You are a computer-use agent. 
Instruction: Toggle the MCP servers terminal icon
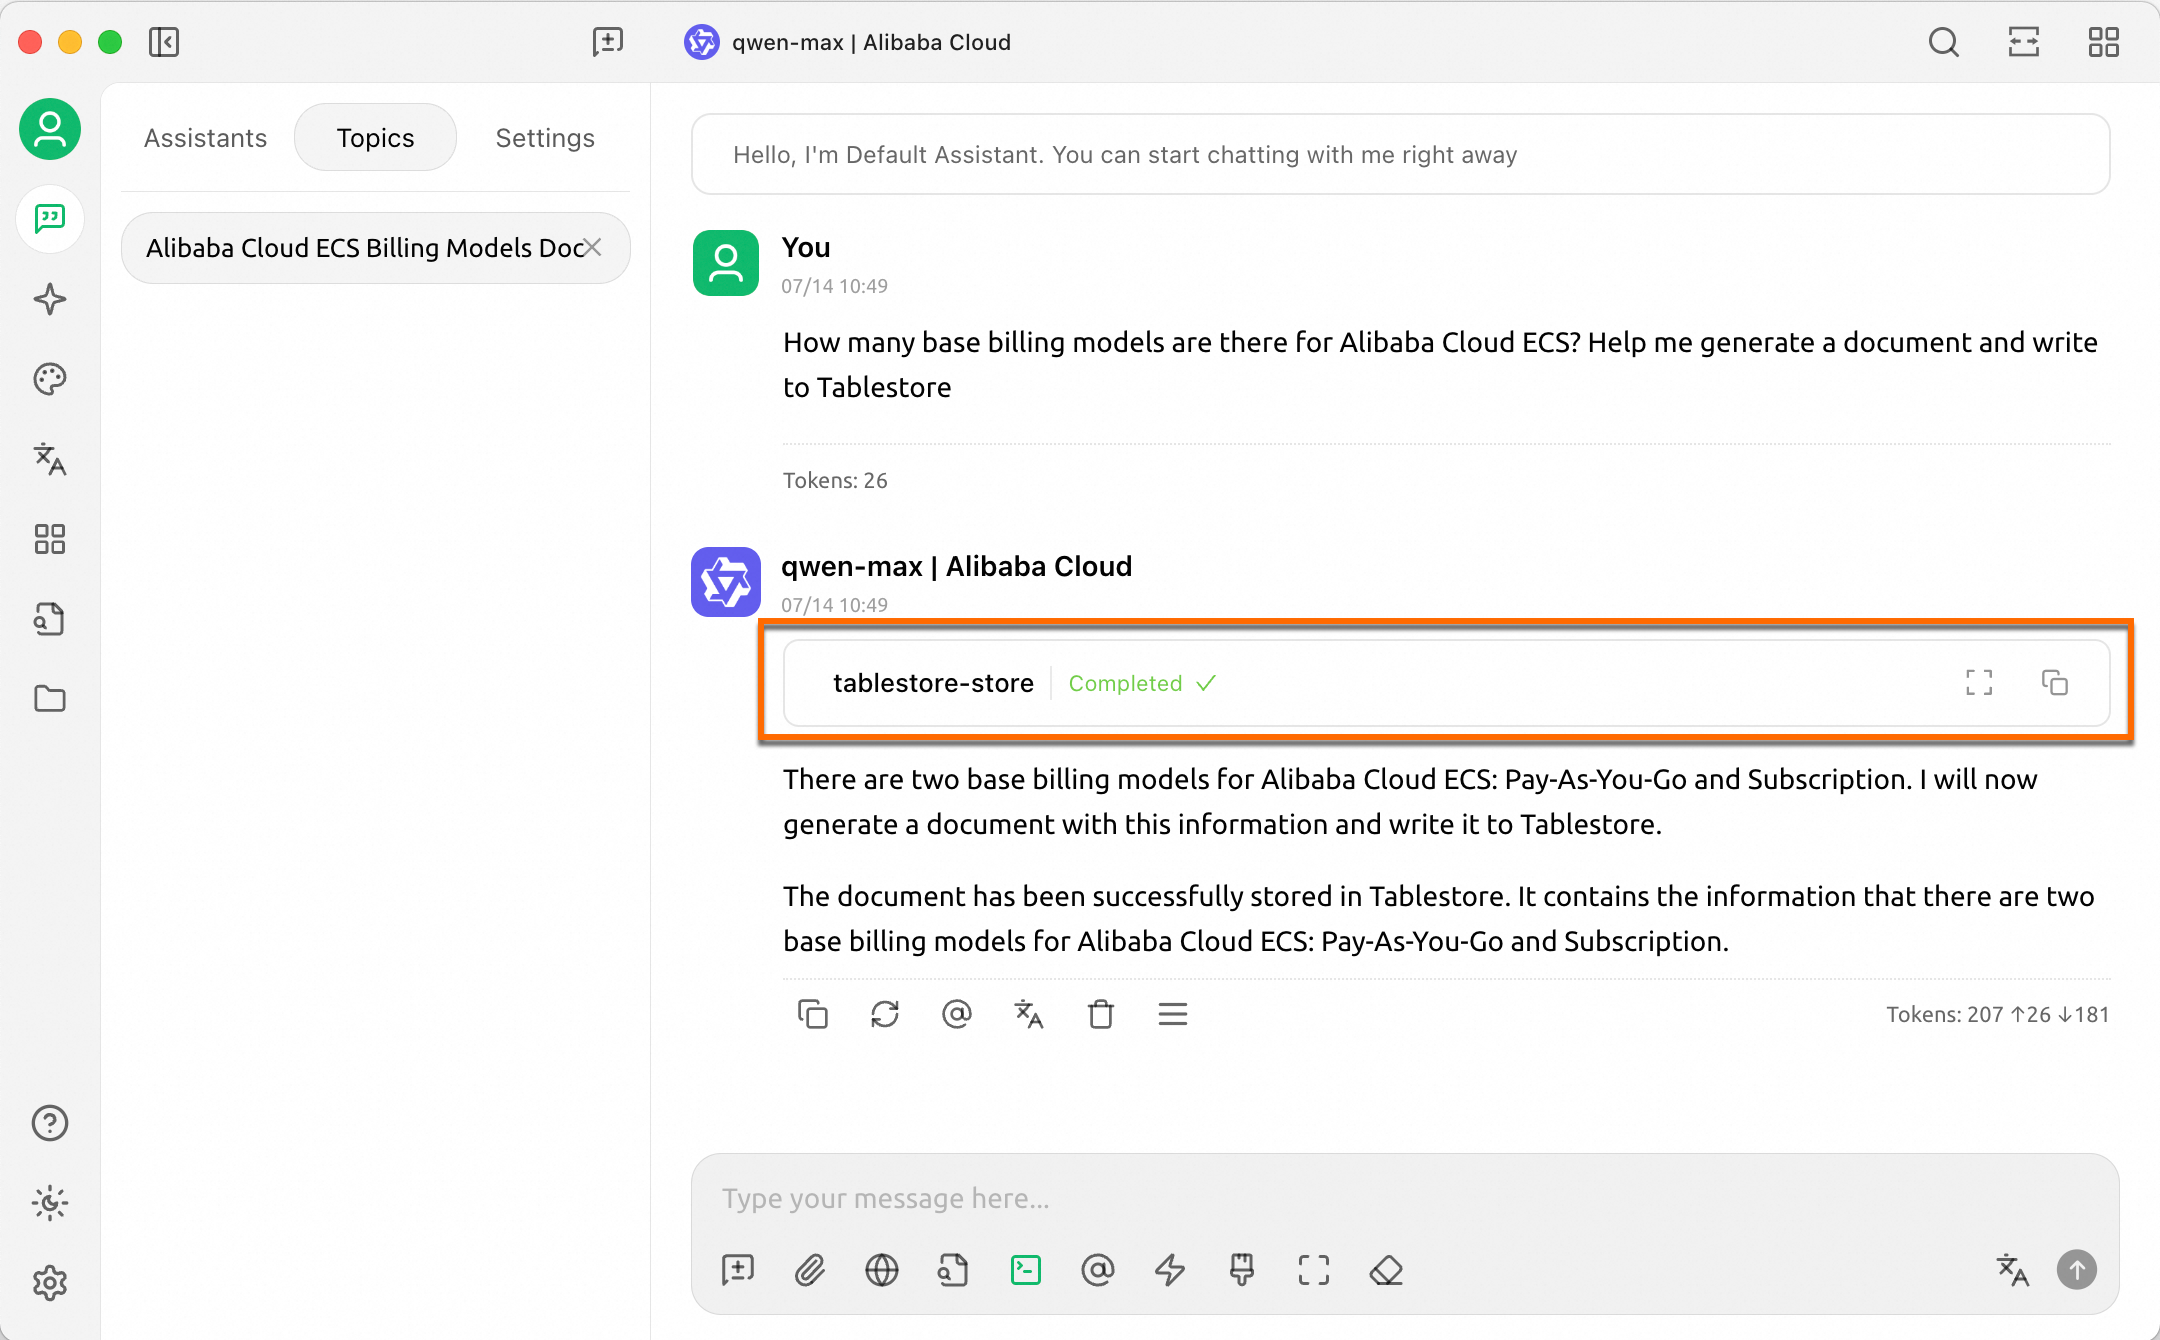tap(1026, 1270)
